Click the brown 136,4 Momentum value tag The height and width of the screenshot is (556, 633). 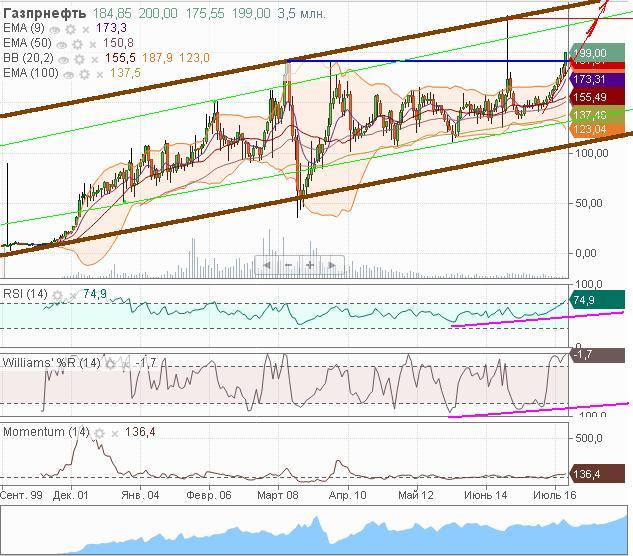click(x=597, y=474)
